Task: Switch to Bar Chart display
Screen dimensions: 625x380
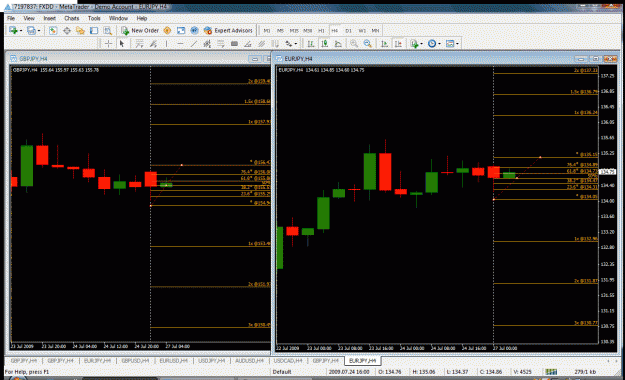Action: click(311, 43)
